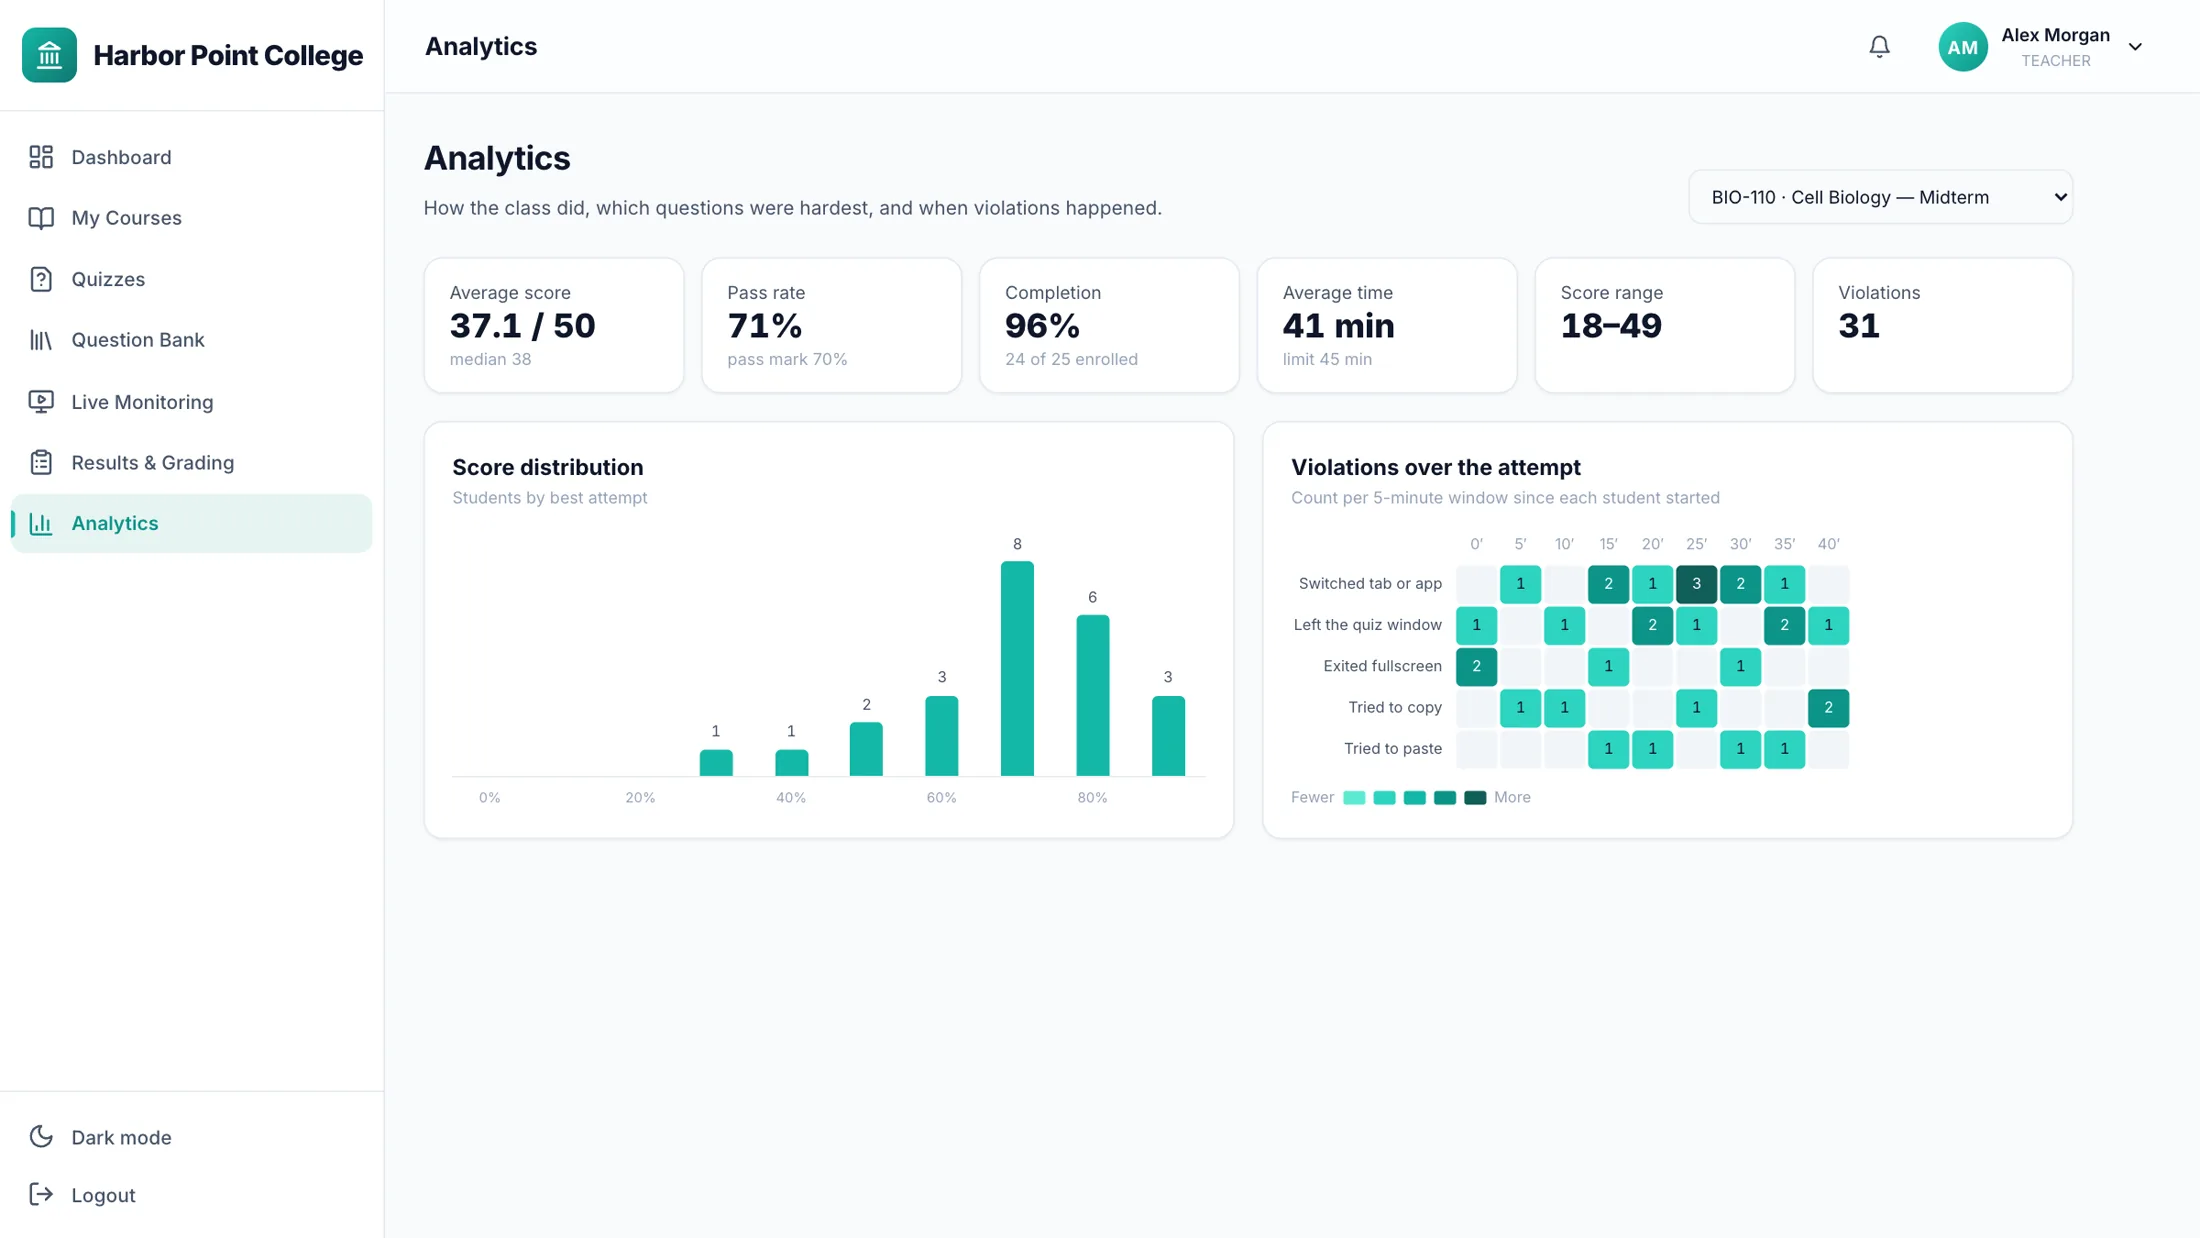Image resolution: width=2200 pixels, height=1238 pixels.
Task: Navigate to Quizzes
Action: (x=192, y=279)
